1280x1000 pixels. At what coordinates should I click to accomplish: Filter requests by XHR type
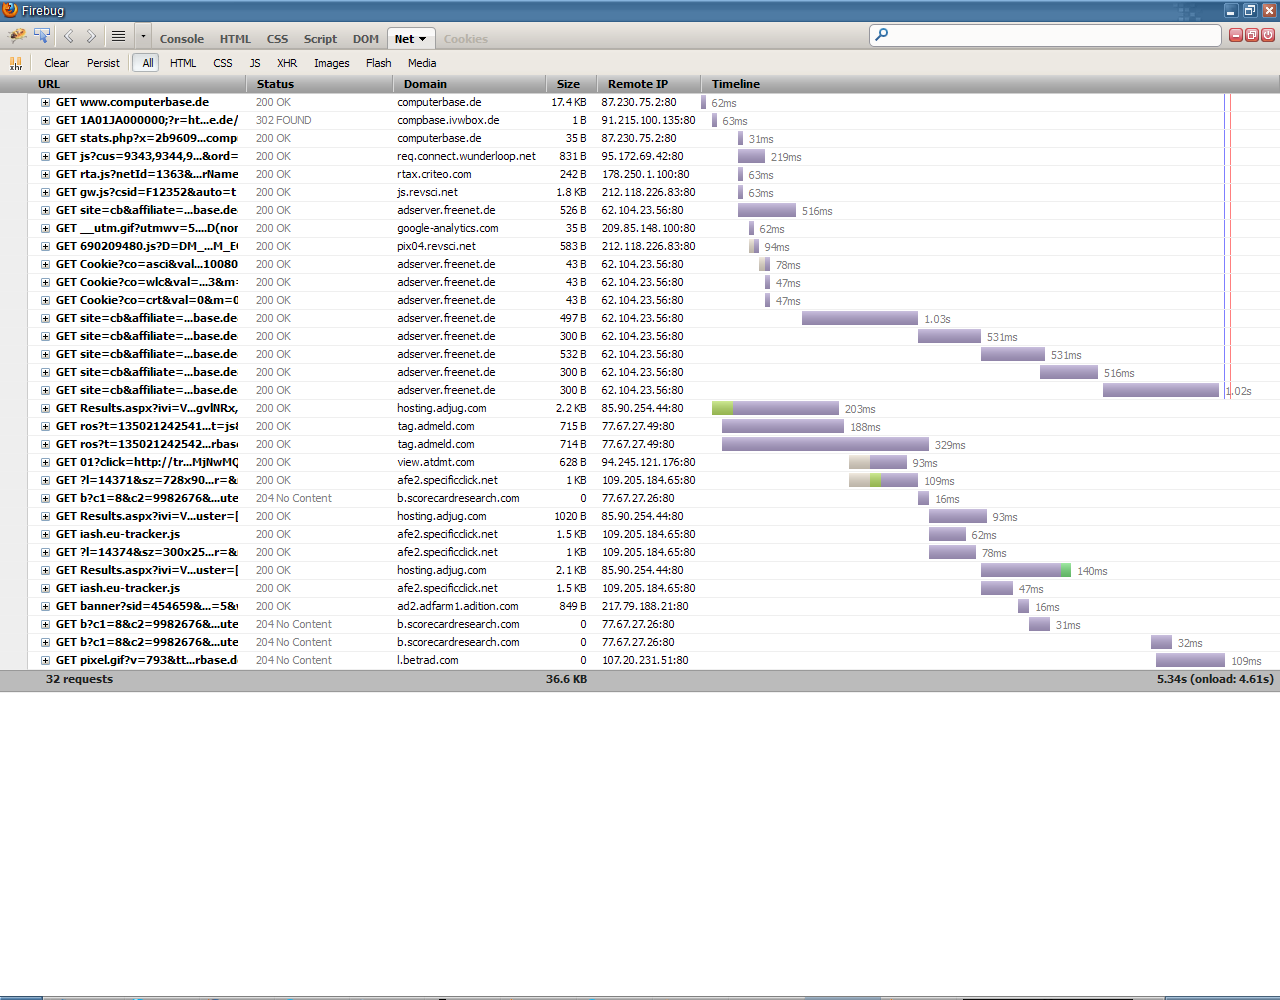287,63
